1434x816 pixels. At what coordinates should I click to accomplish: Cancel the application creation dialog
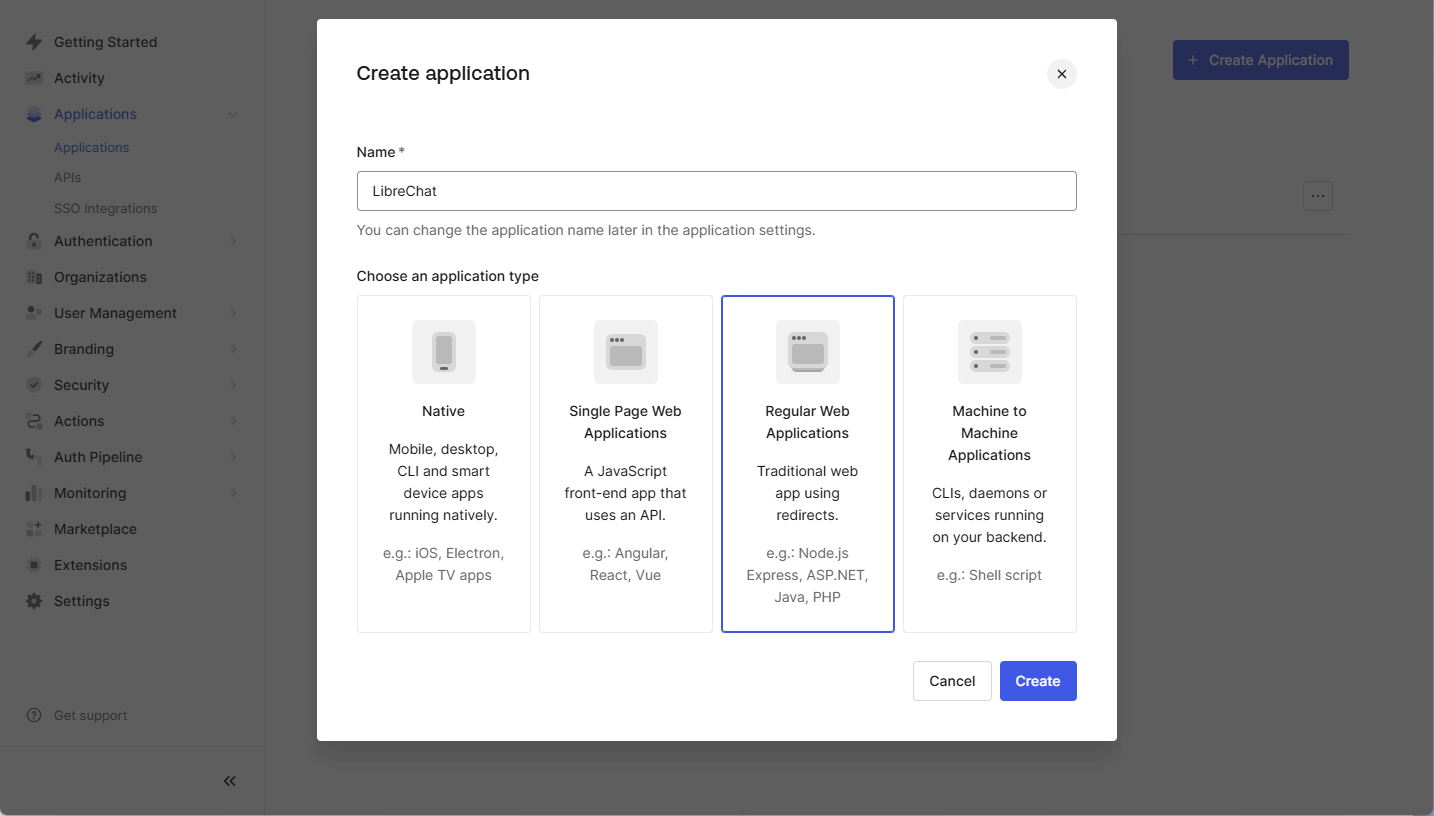[951, 681]
